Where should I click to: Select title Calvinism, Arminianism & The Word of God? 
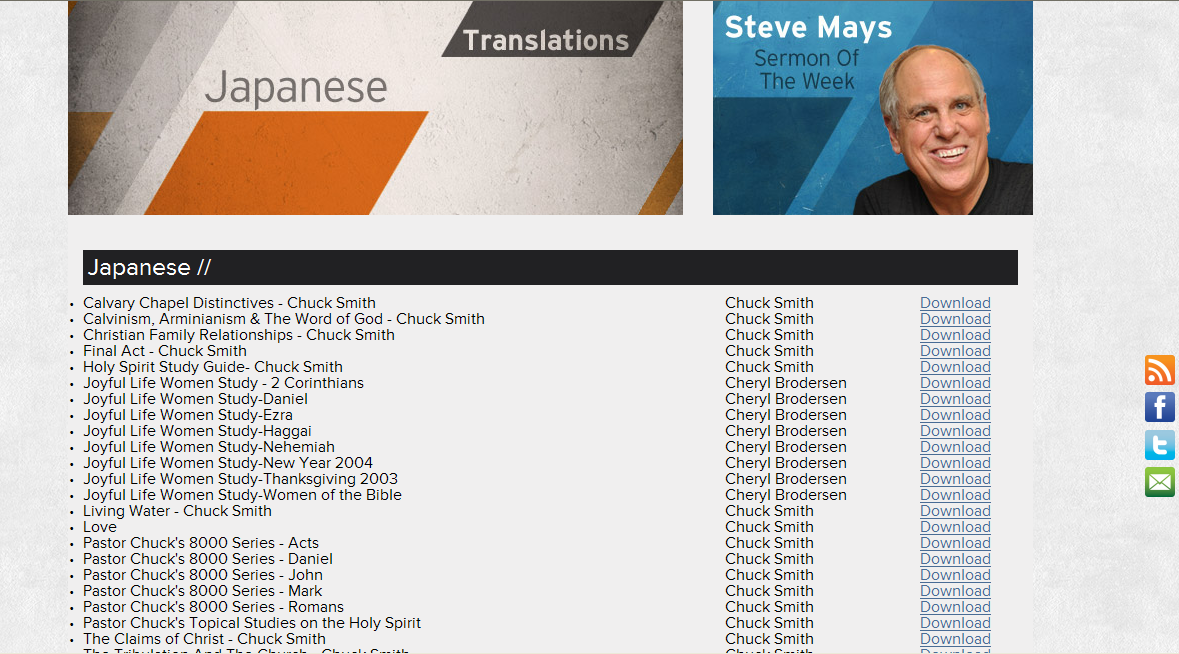point(283,319)
